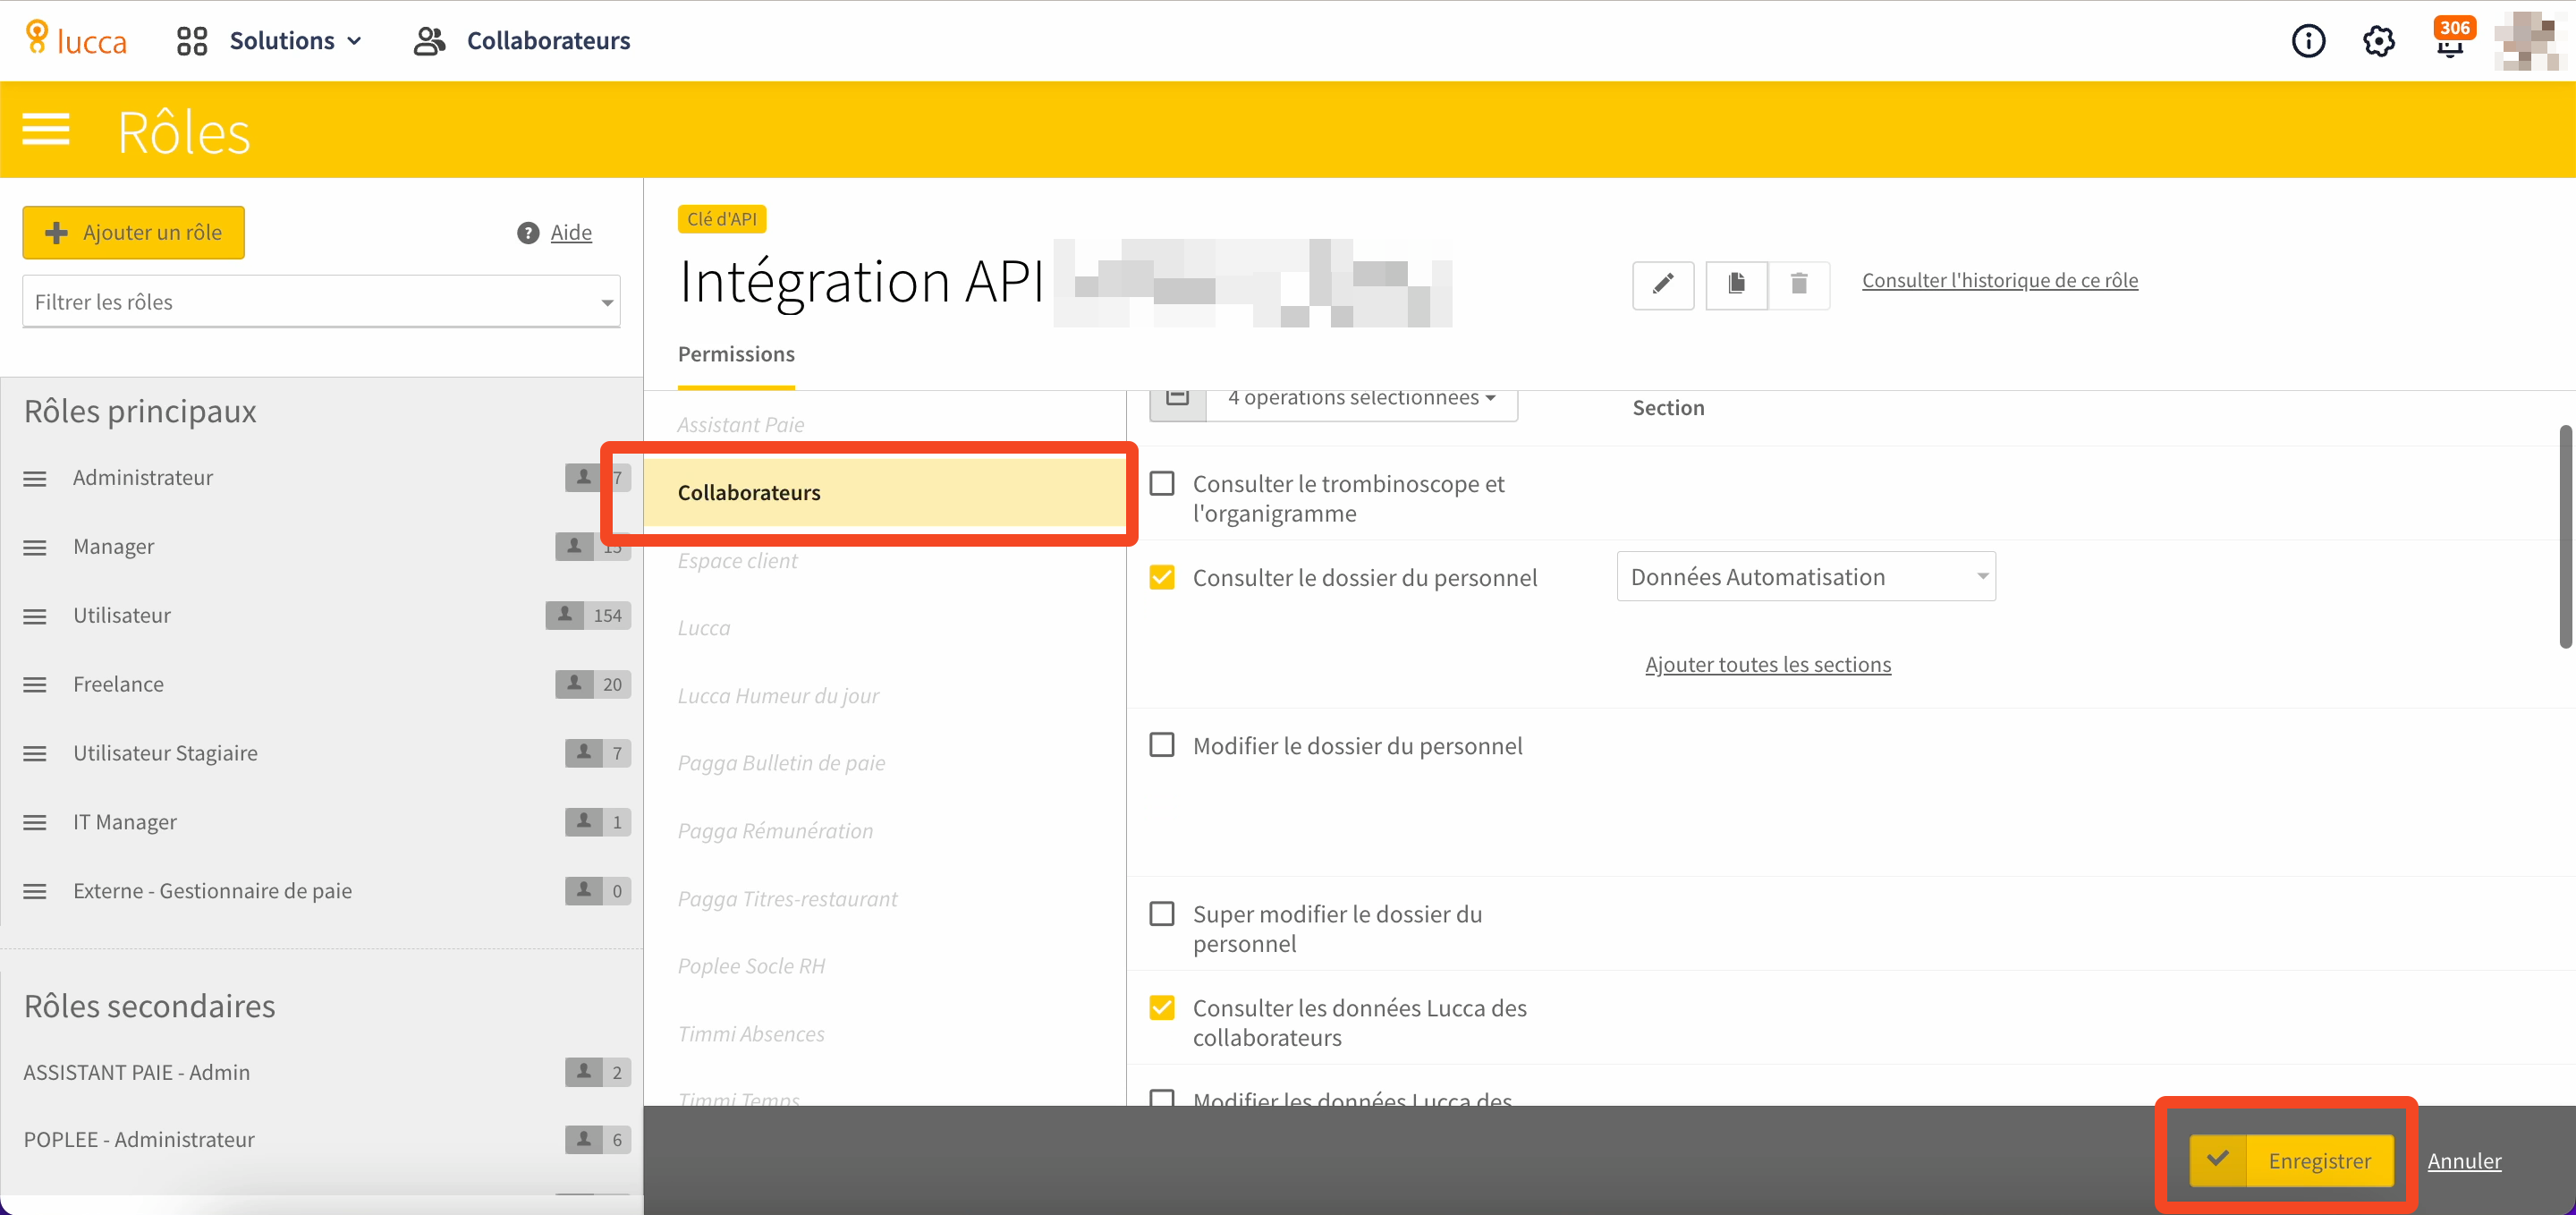Click the Annuler link
This screenshot has width=2576, height=1215.
click(x=2464, y=1161)
